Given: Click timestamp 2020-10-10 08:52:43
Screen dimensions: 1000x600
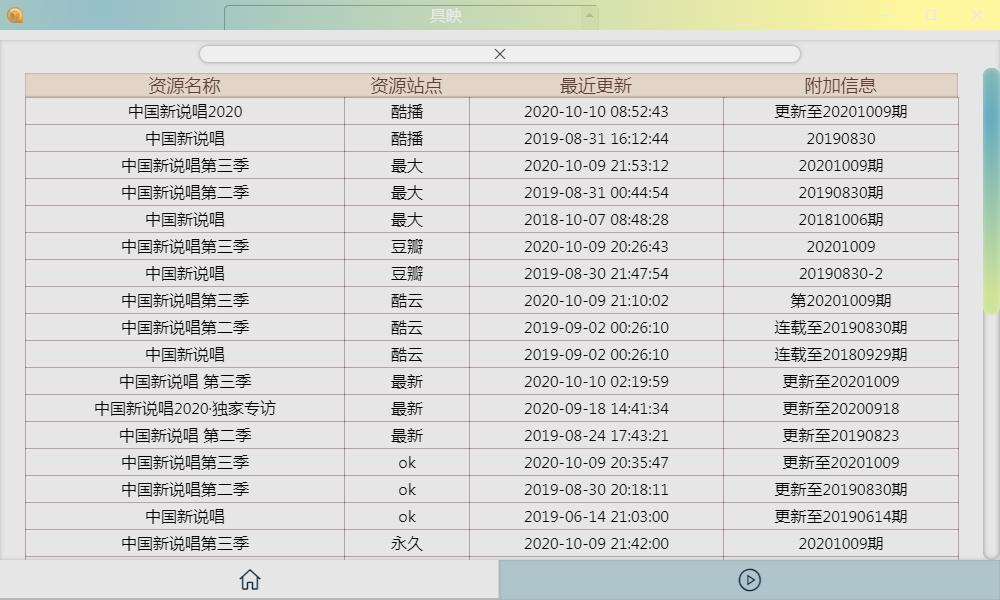Looking at the screenshot, I should pyautogui.click(x=596, y=112).
